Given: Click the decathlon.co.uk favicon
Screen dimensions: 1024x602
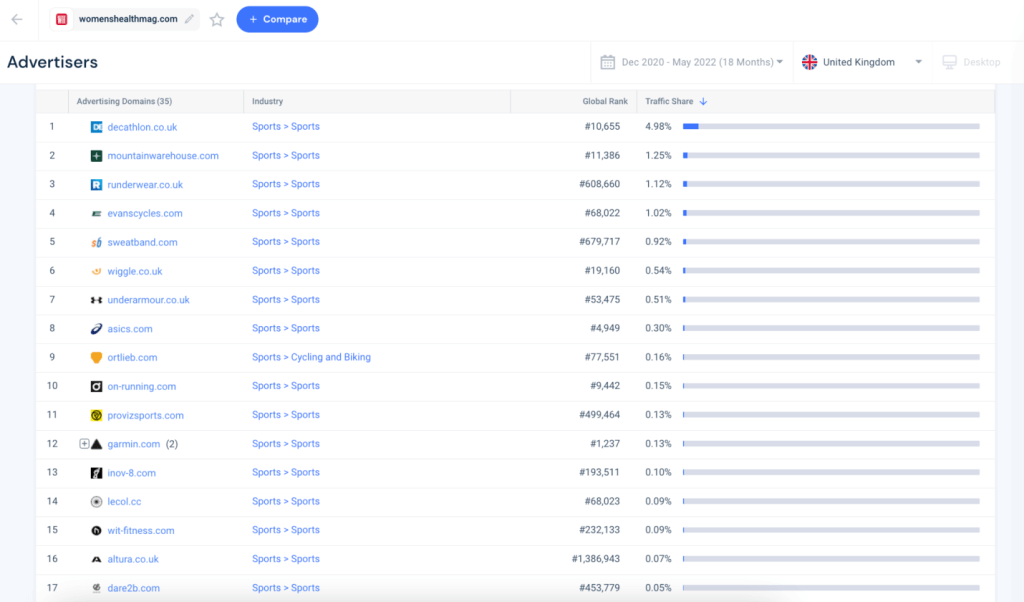Looking at the screenshot, I should click(96, 127).
